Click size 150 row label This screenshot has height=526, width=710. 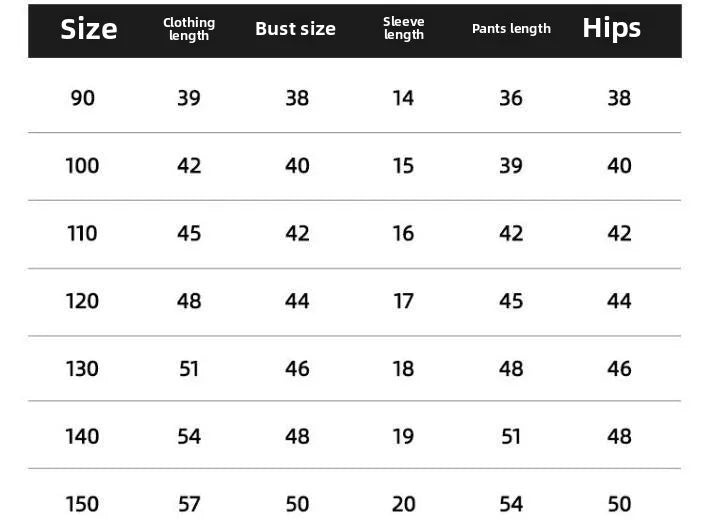pyautogui.click(x=82, y=504)
